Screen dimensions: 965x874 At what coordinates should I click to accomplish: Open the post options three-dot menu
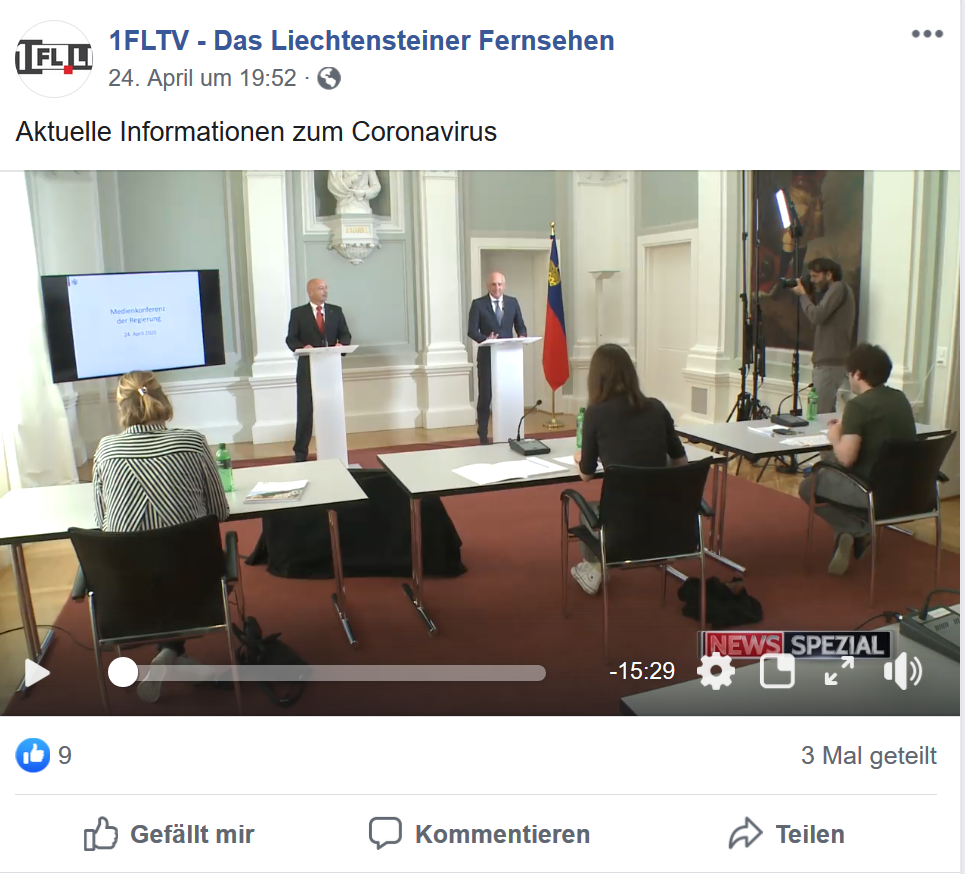927,34
